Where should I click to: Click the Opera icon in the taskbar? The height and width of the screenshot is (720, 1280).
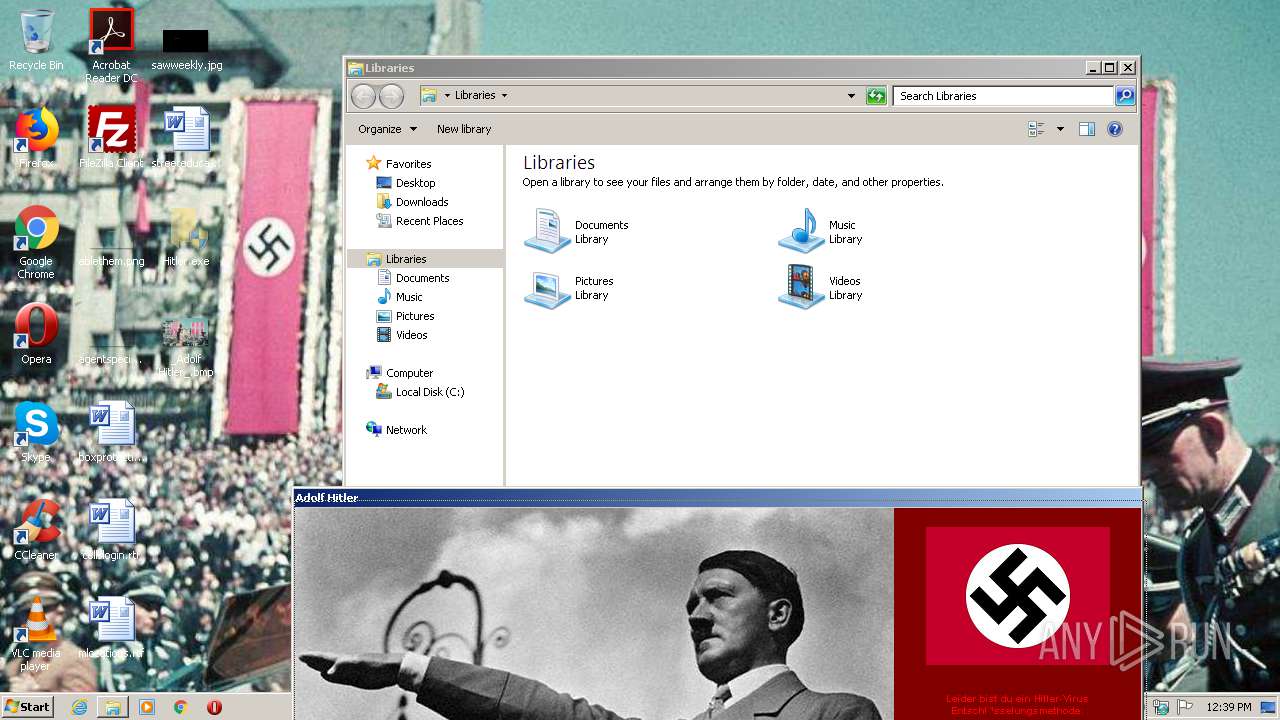(x=214, y=707)
